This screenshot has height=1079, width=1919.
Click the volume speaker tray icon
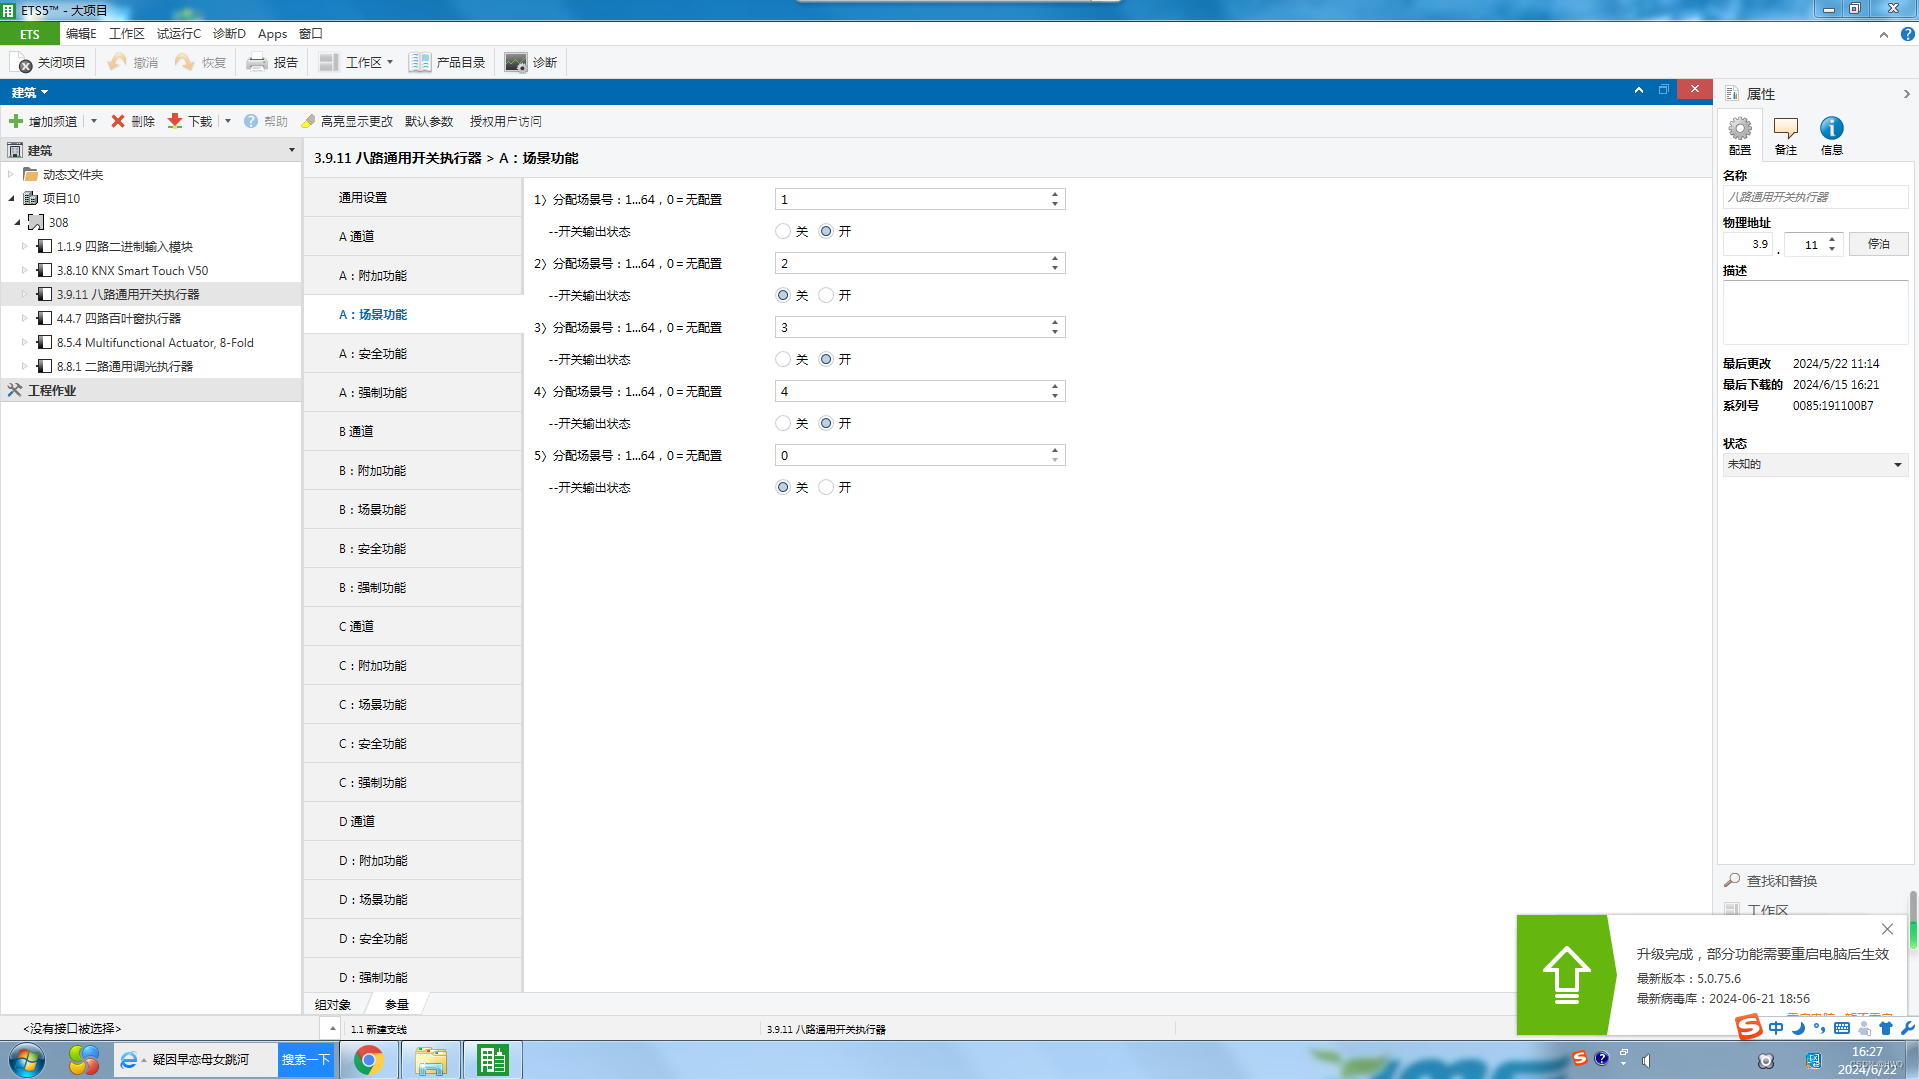pyautogui.click(x=1646, y=1061)
